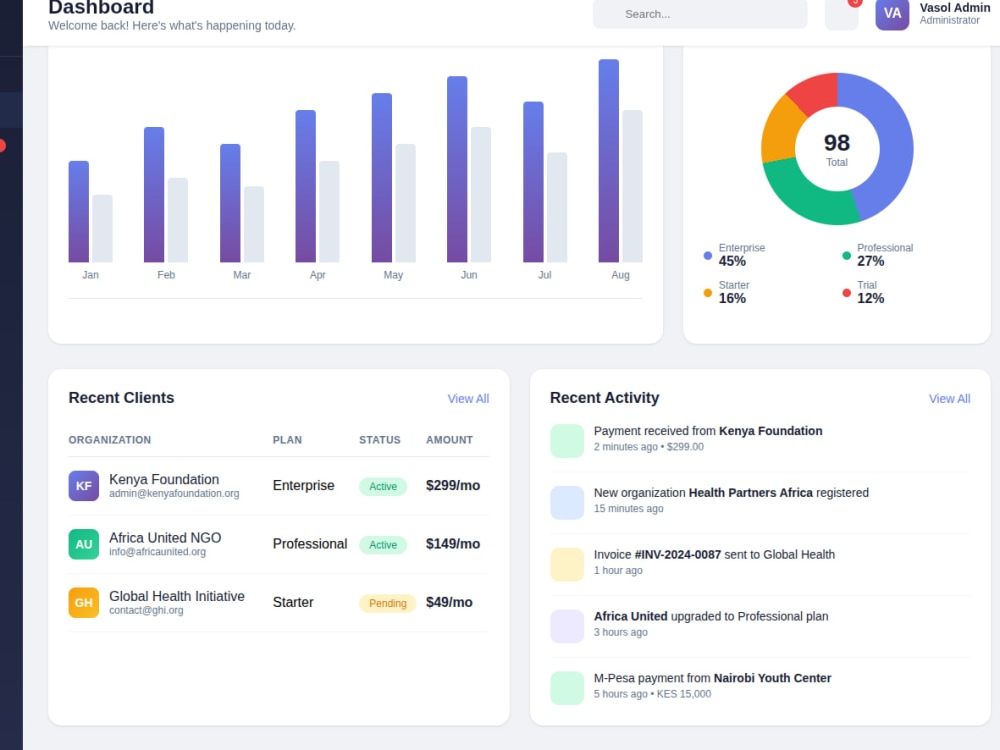Viewport: 1000px width, 750px height.
Task: Click the Enterprise plan cell
Action: click(x=304, y=486)
